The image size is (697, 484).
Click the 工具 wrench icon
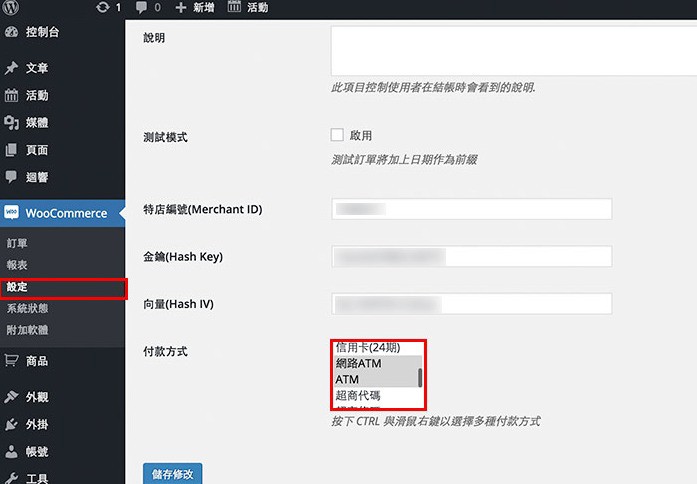coord(11,478)
